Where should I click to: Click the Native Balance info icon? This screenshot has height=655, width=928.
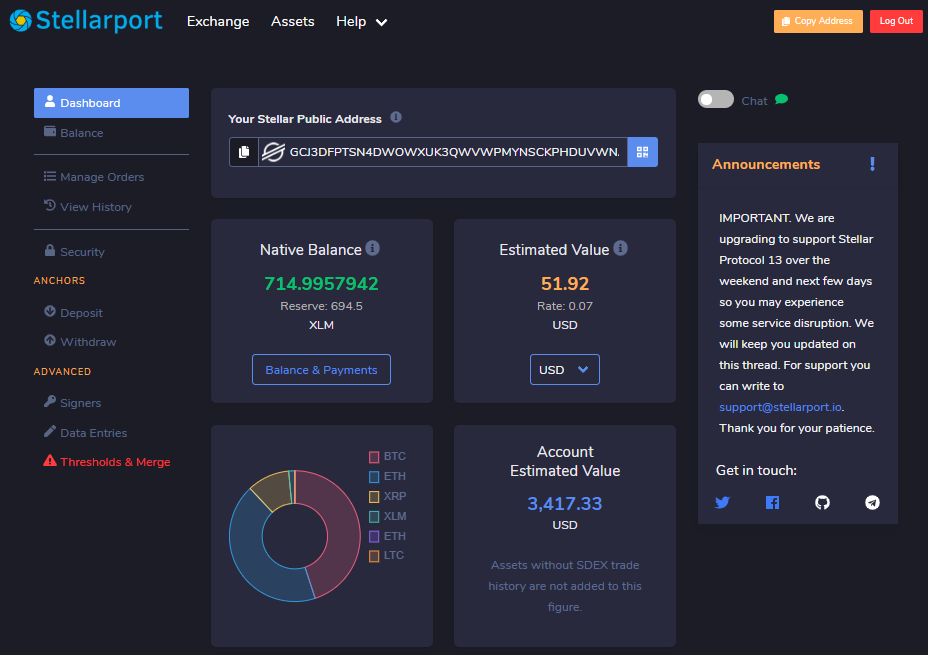pos(373,248)
